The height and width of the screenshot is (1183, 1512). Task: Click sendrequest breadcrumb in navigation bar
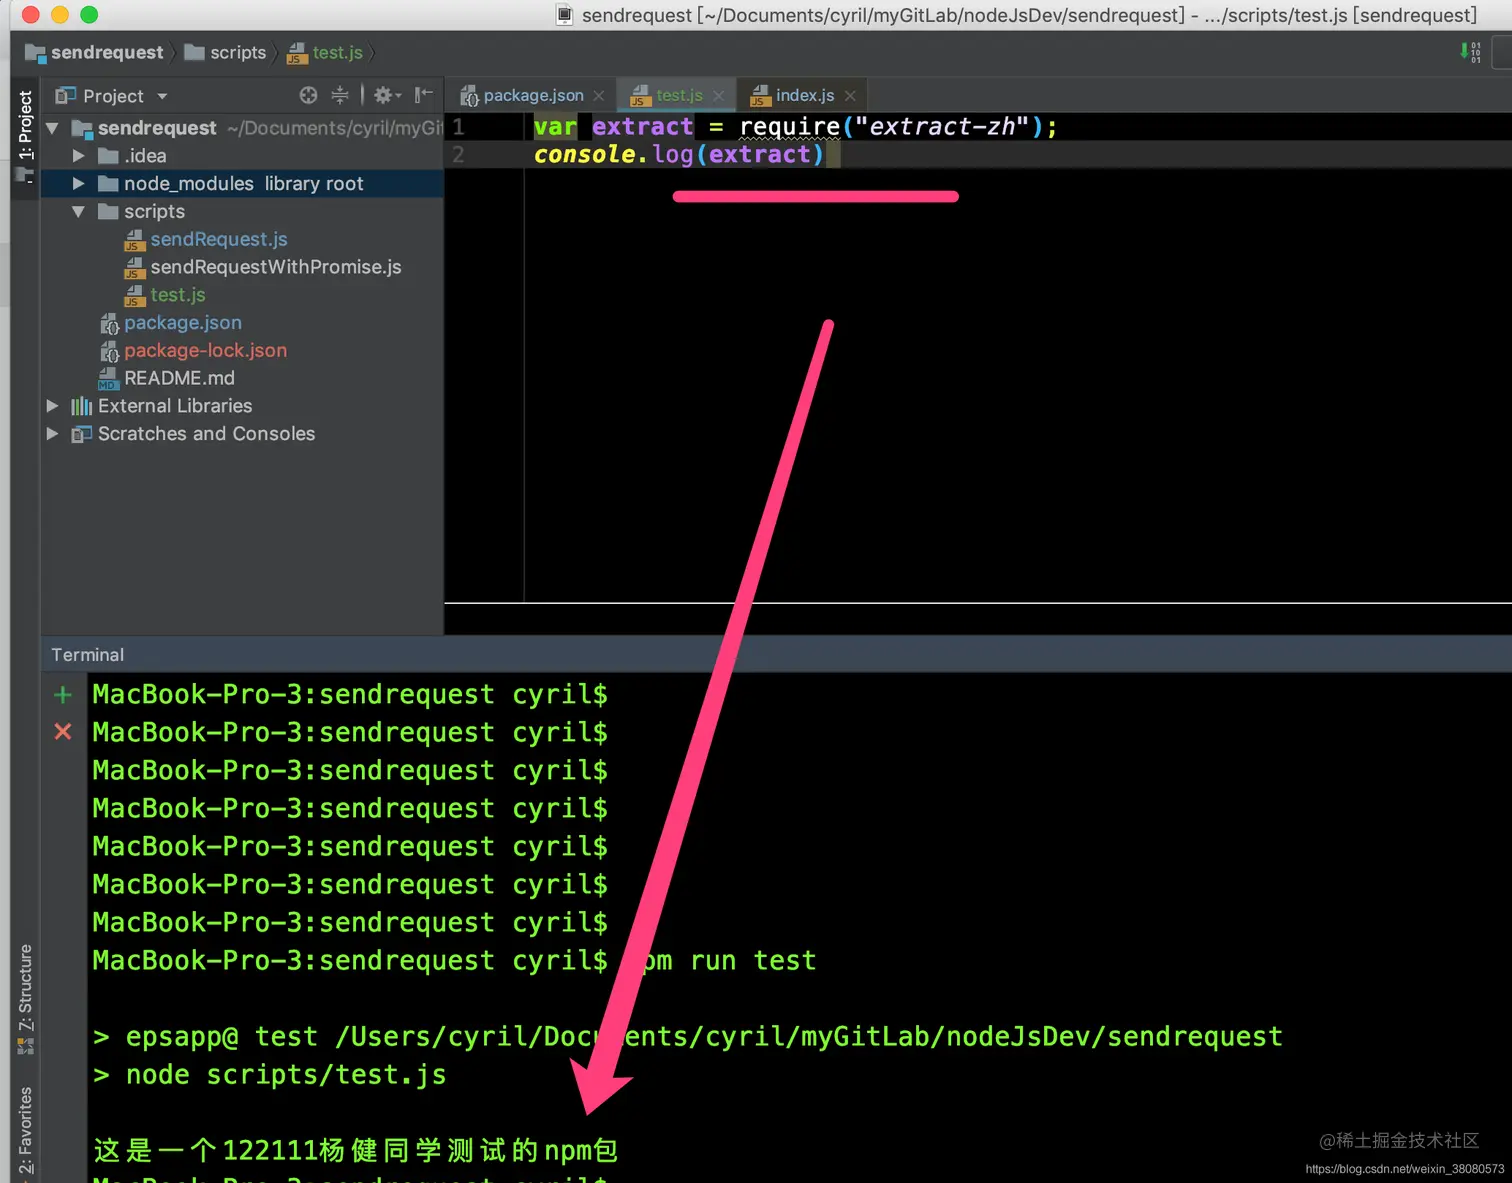coord(94,52)
